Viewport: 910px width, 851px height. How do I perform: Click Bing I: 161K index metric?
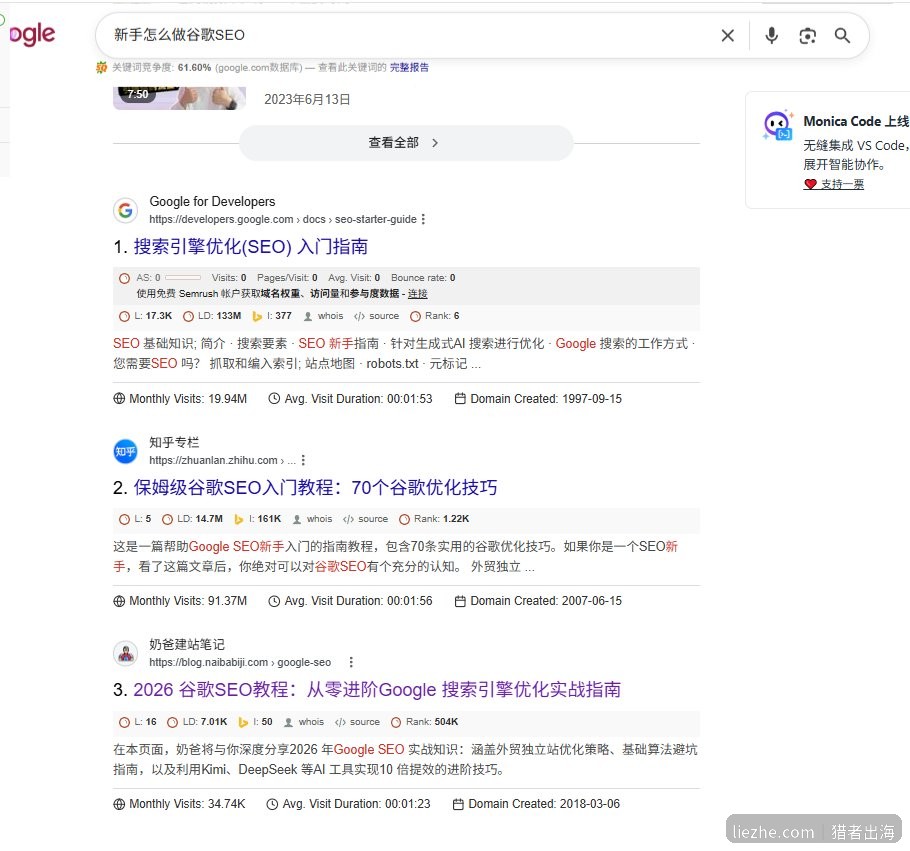(258, 519)
